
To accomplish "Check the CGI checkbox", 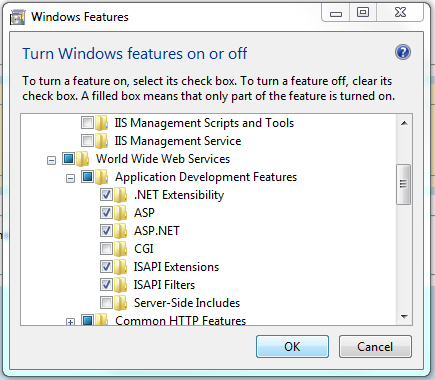I will pyautogui.click(x=106, y=248).
